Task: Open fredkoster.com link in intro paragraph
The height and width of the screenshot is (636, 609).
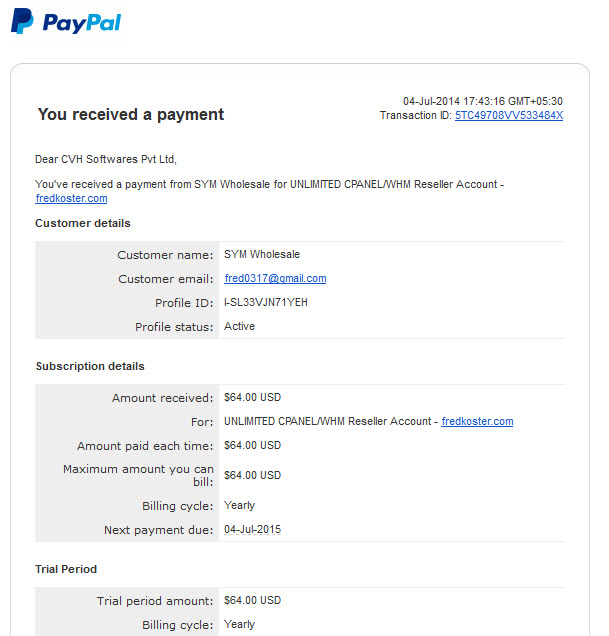Action: tap(71, 198)
